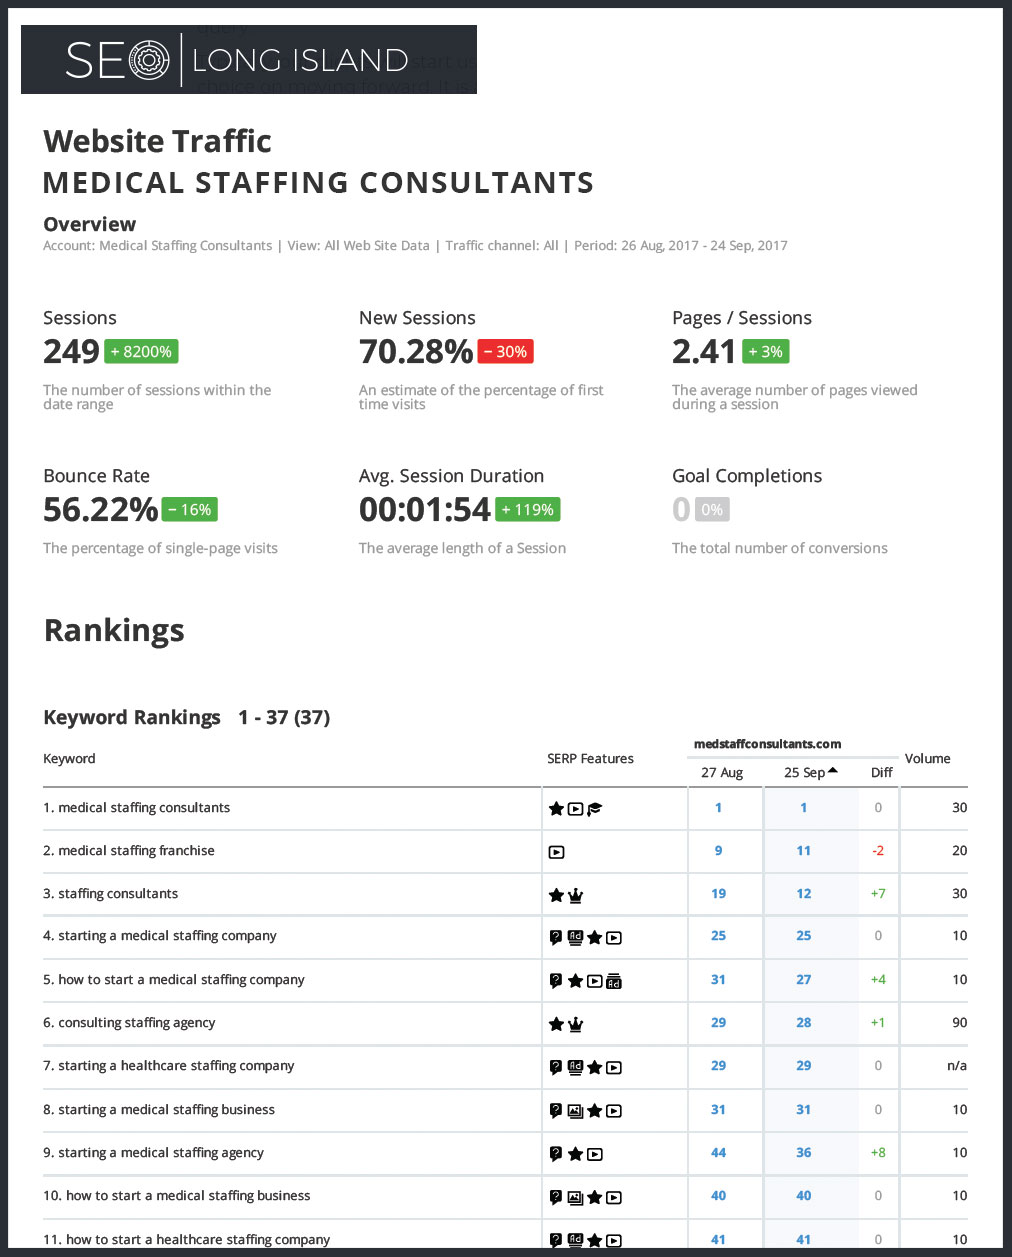1012x1257 pixels.
Task: Click the video icon for starting a medical staffing agency
Action: 594,1154
